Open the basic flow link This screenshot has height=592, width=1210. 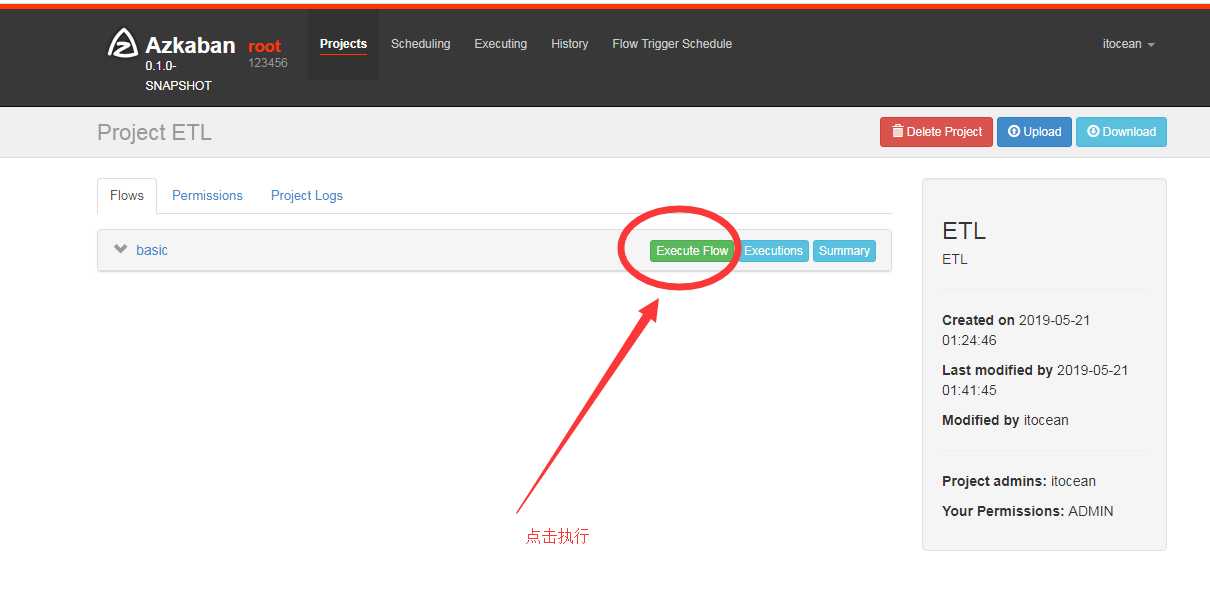pos(152,250)
